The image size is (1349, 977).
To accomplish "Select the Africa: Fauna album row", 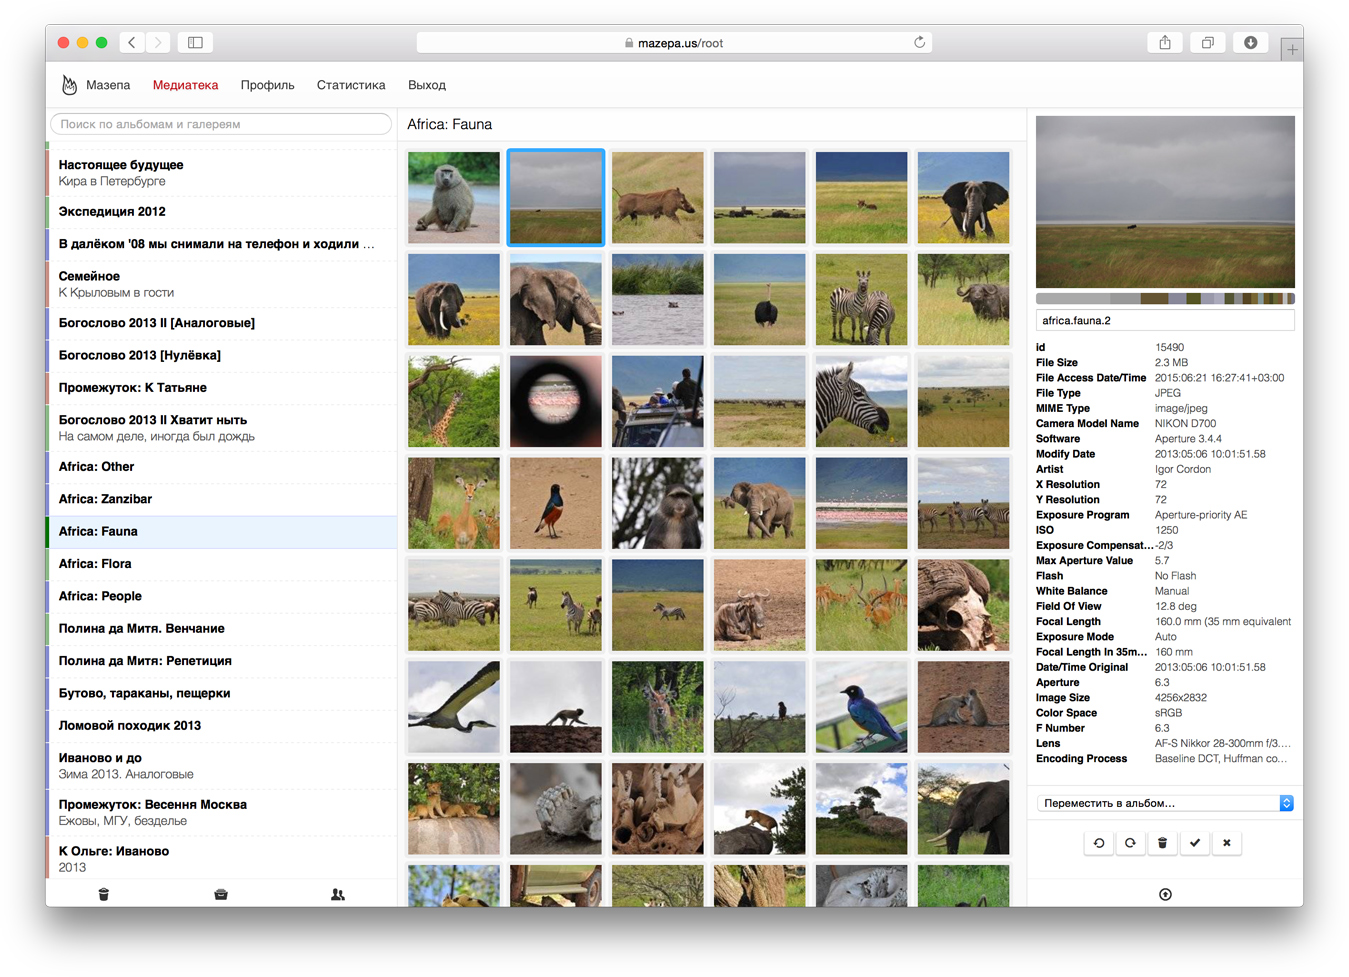I will 222,531.
